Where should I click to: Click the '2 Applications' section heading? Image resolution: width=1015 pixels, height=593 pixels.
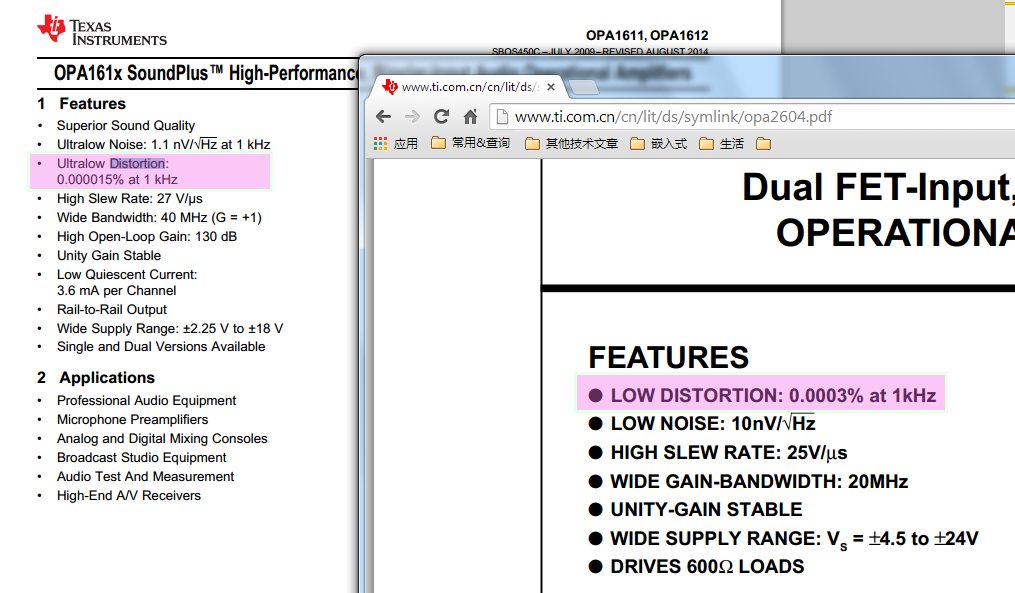pos(96,377)
